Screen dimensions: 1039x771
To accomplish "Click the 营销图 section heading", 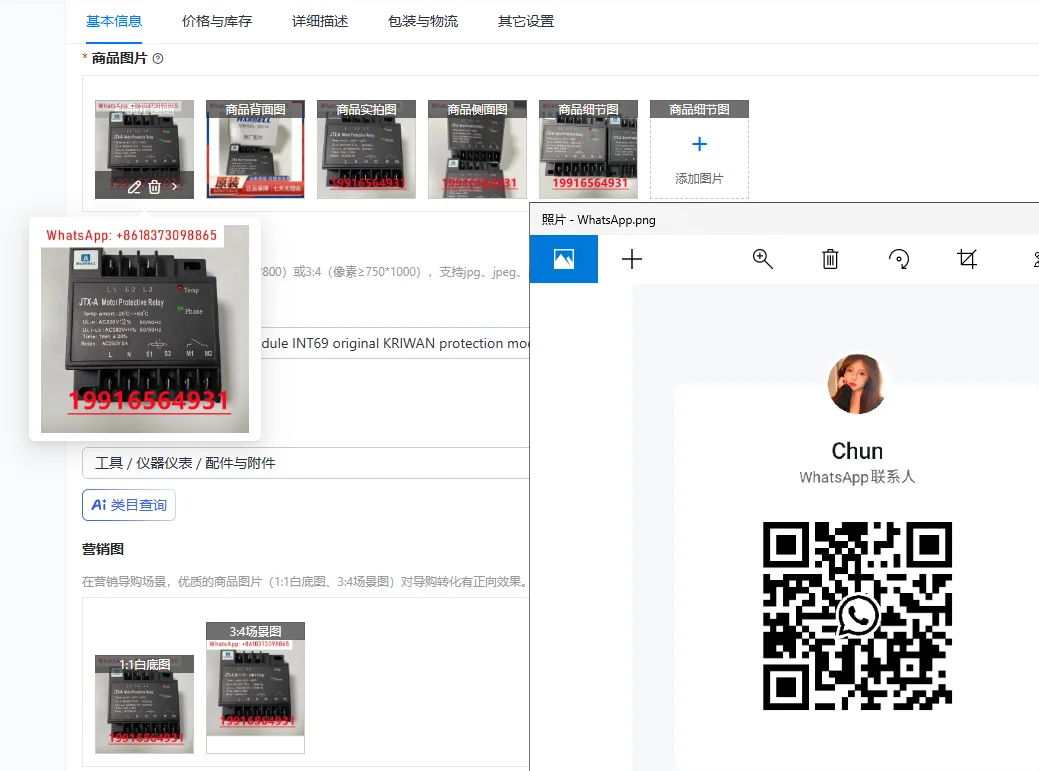I will 103,549.
